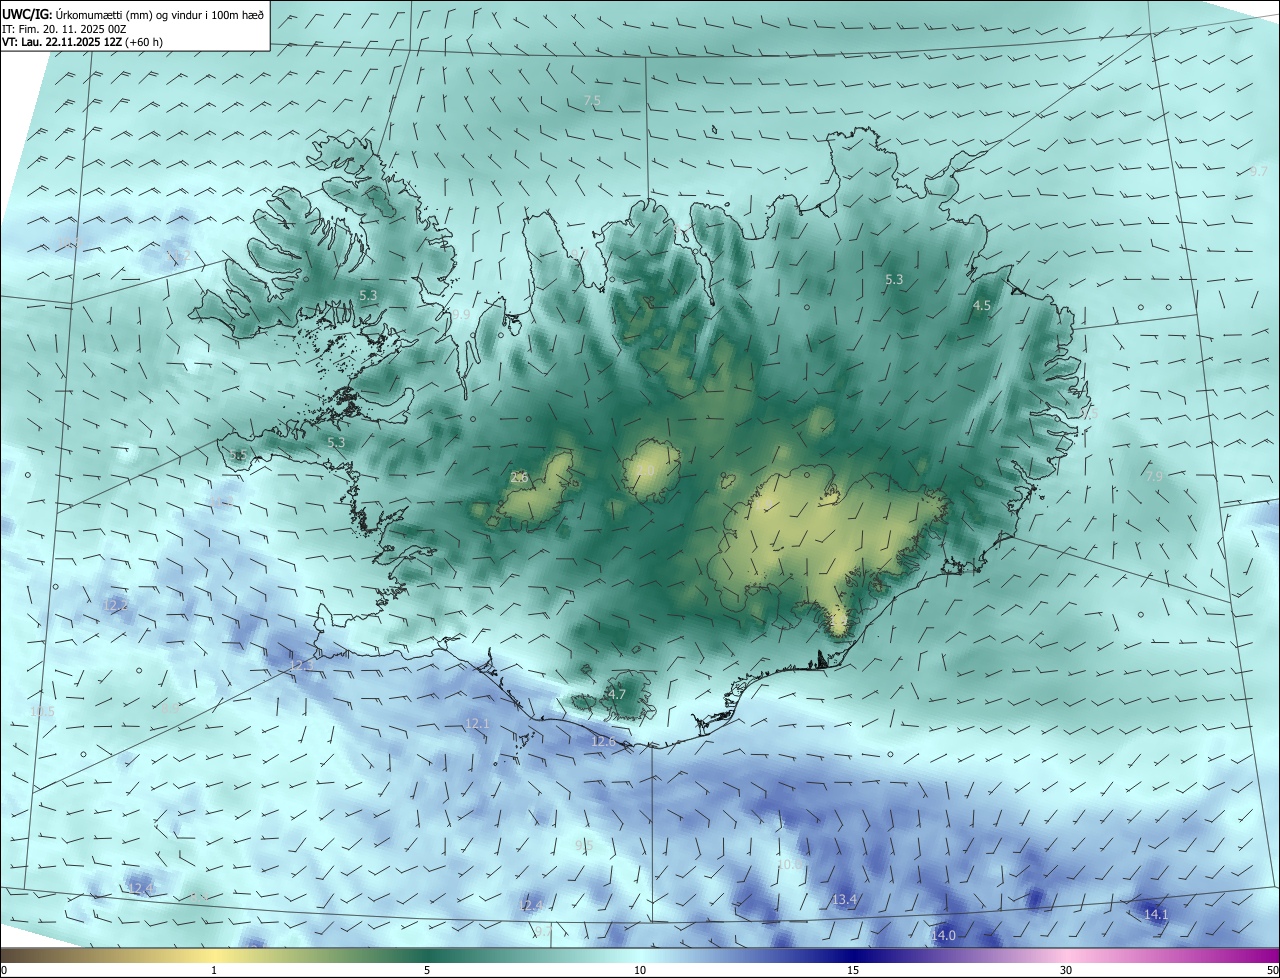Click the yellow part of the color scale
This screenshot has height=978, width=1280.
click(214, 955)
